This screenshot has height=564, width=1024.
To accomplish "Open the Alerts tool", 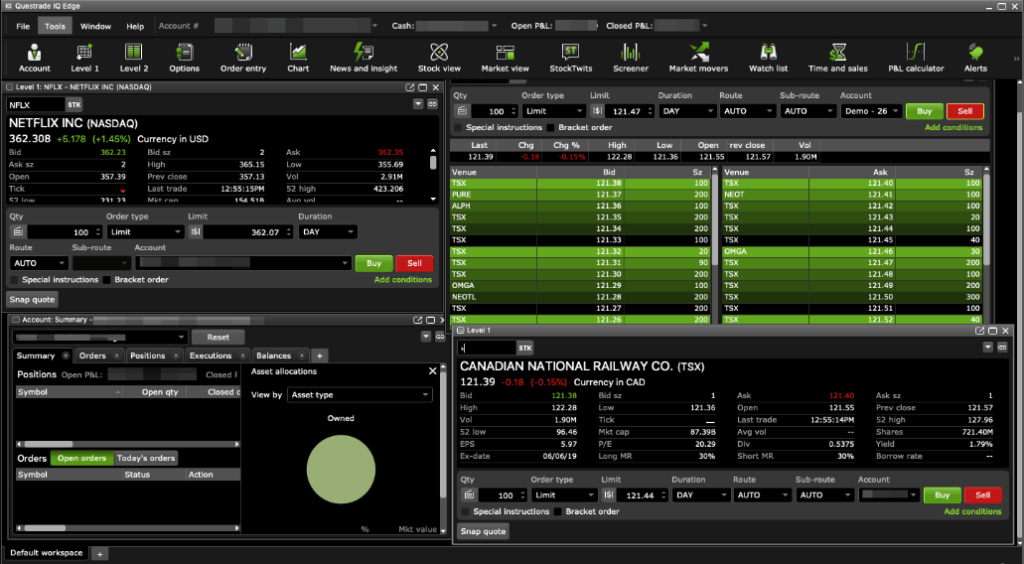I will pyautogui.click(x=975, y=57).
